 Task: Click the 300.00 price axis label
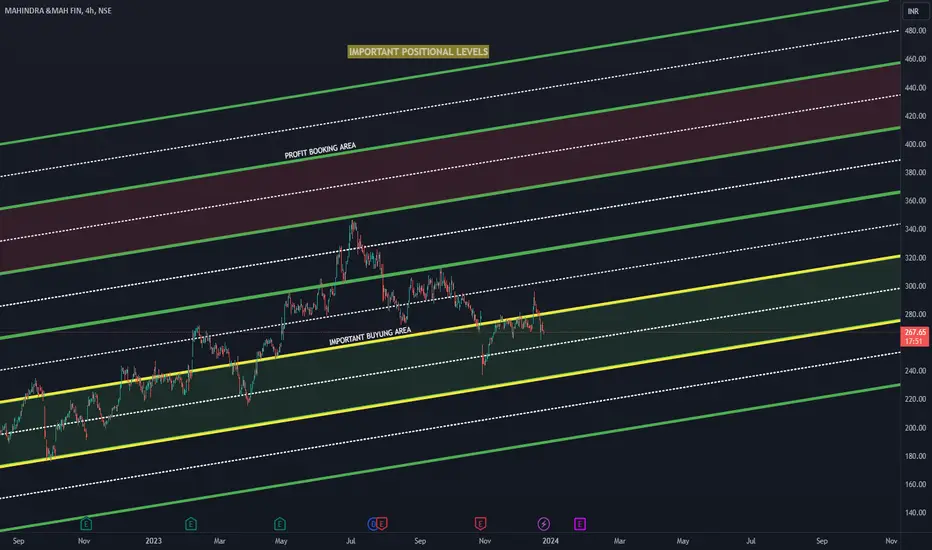pyautogui.click(x=915, y=286)
